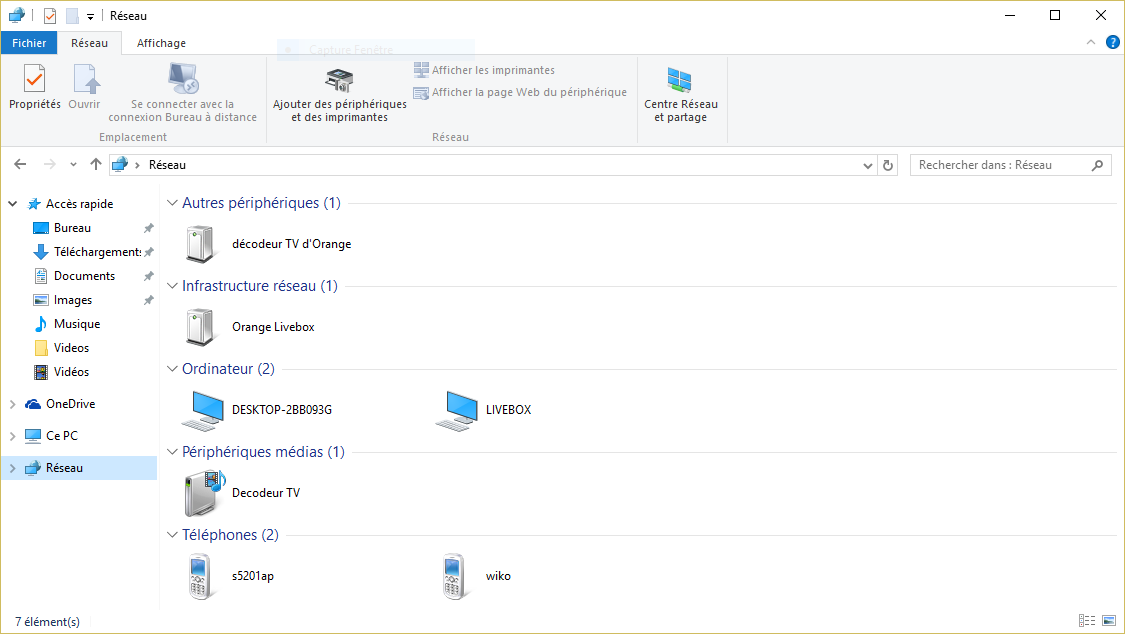Click the Ouvrir icon in the ribbon
Viewport: 1125px width, 634px height.
85,79
